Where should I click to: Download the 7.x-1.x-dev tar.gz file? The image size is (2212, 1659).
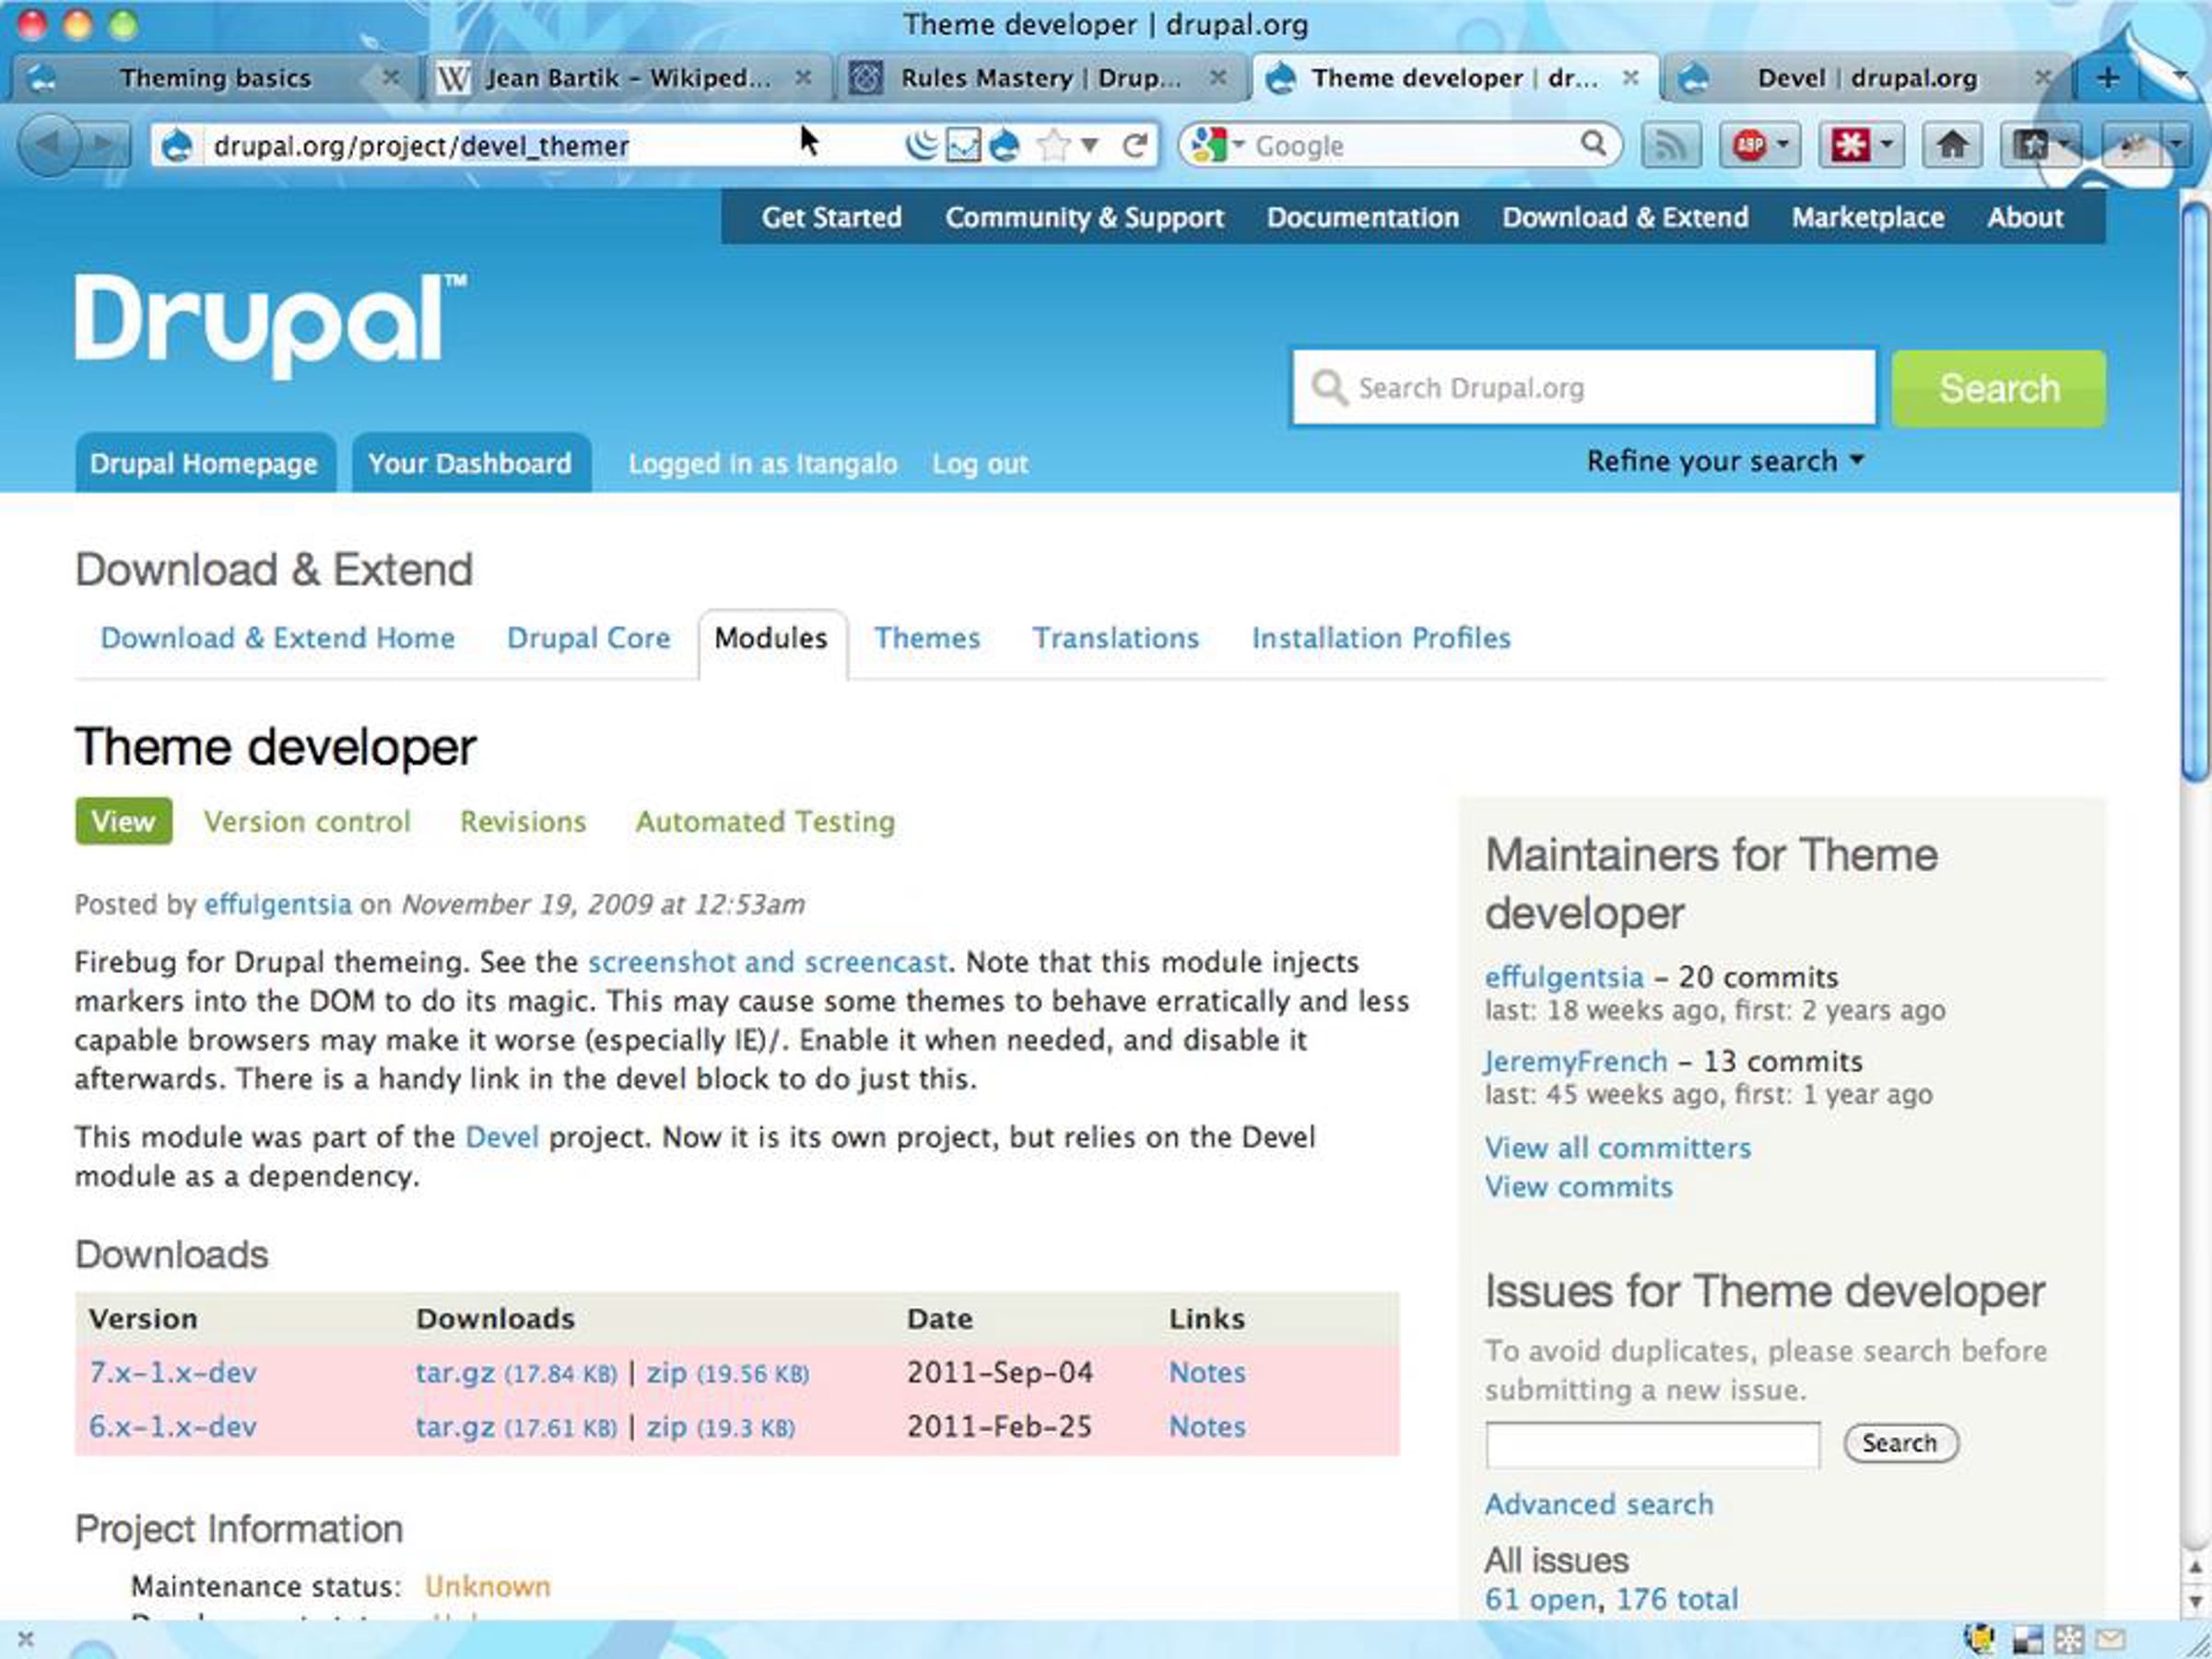pos(455,1372)
